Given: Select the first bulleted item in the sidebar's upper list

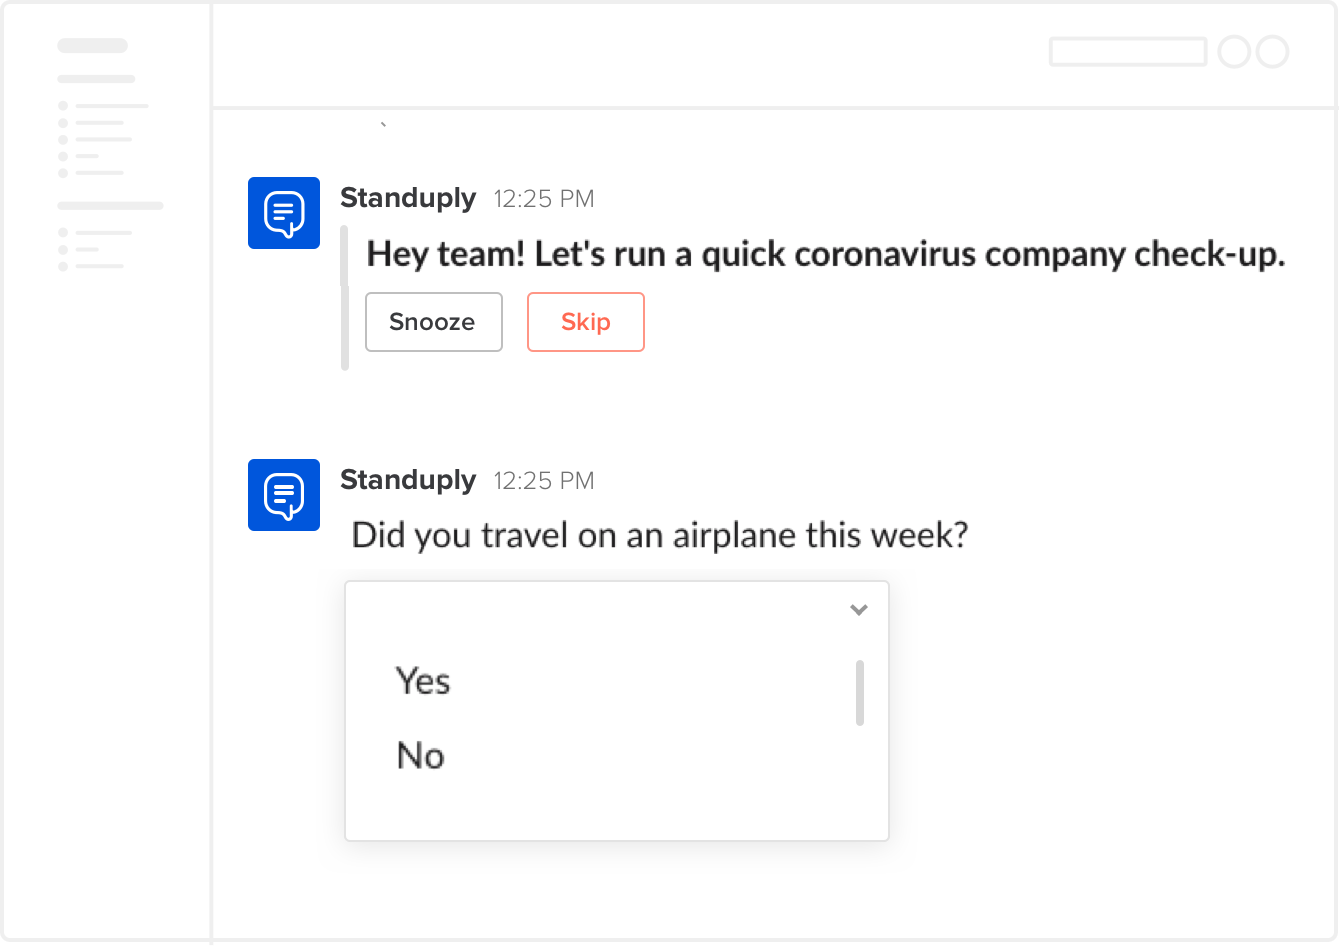Looking at the screenshot, I should coord(104,105).
